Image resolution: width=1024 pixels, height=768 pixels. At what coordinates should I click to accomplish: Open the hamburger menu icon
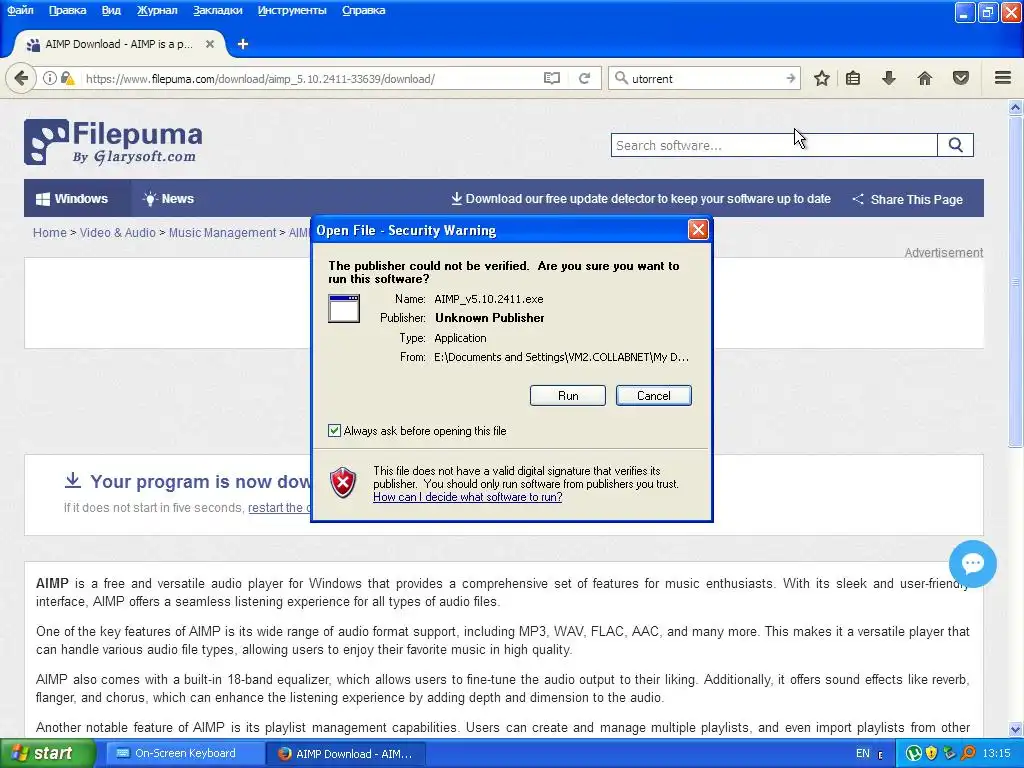tap(1003, 78)
